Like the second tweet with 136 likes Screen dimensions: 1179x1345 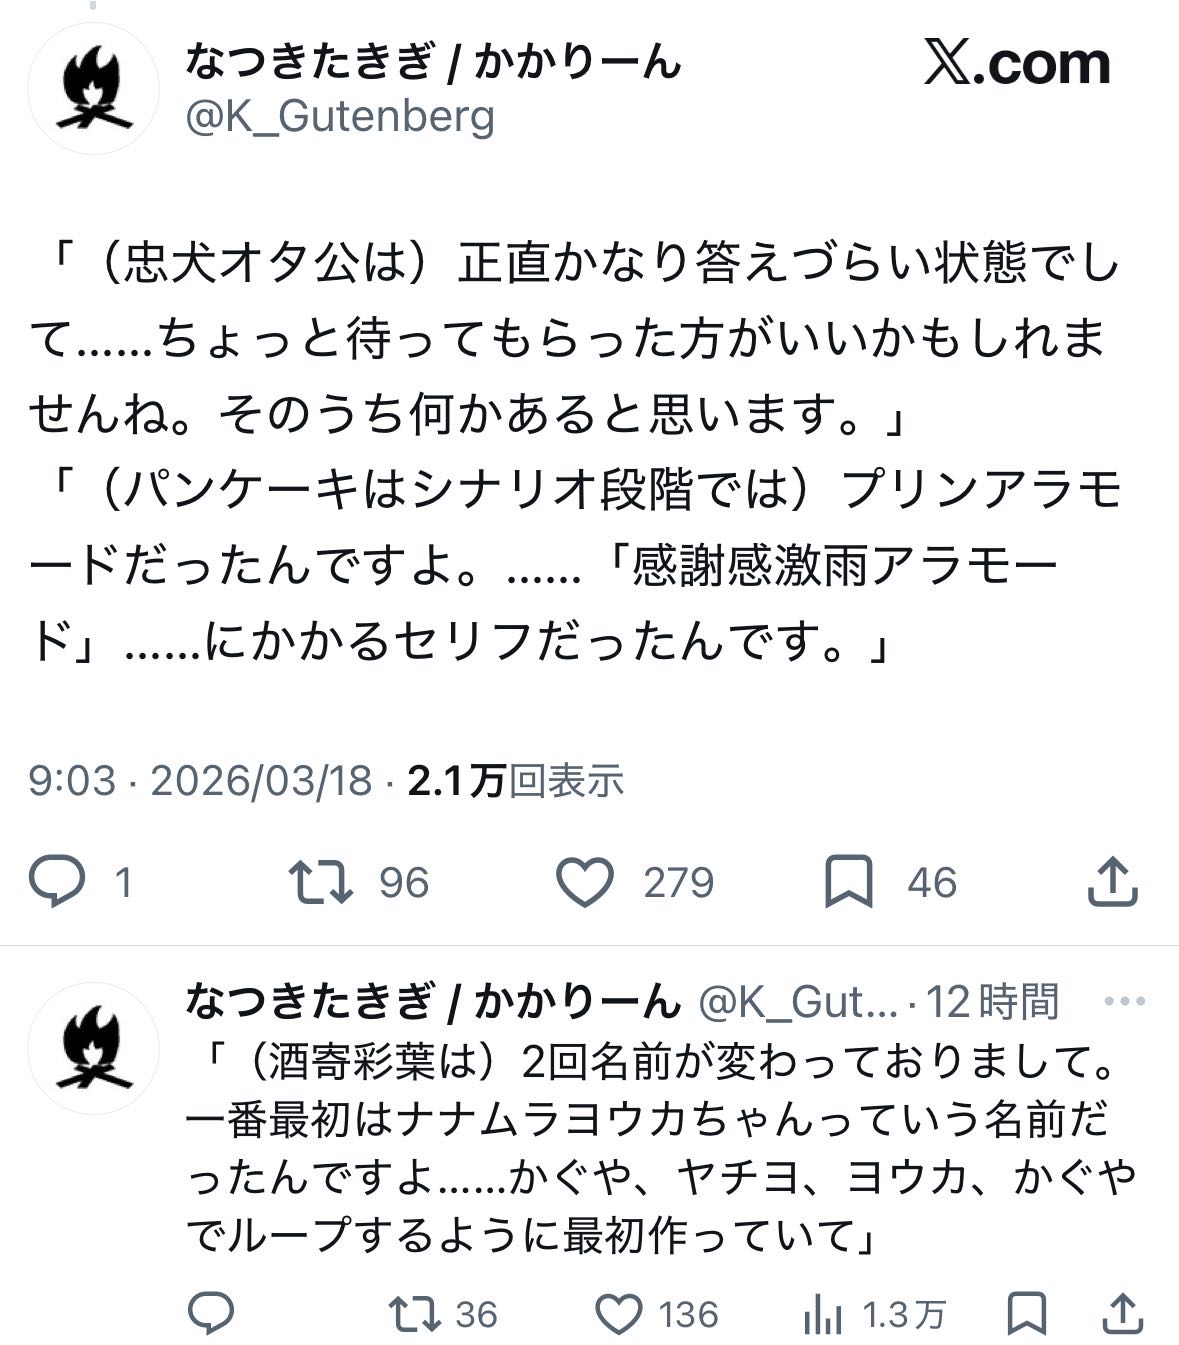(x=620, y=1313)
